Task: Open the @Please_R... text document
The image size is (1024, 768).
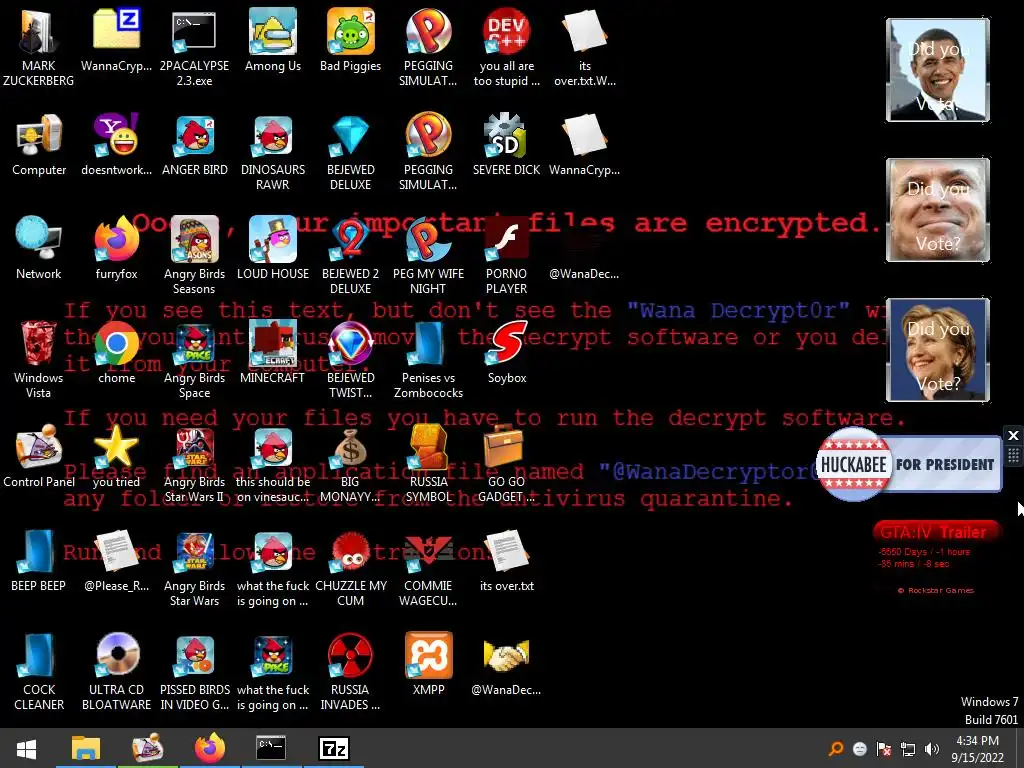Action: [116, 560]
